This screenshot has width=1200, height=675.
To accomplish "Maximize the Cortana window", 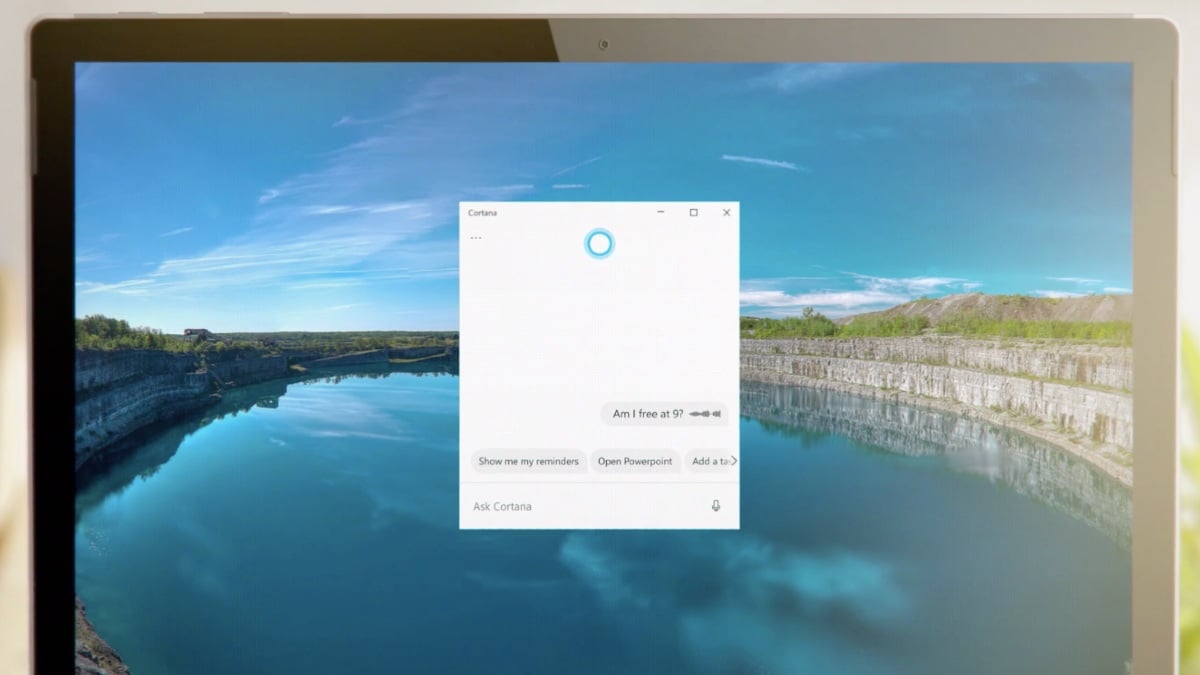I will pyautogui.click(x=693, y=212).
